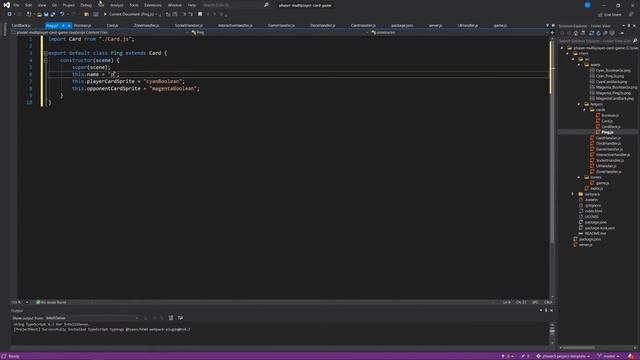Open the constructor member navigation dropdown

460,32
